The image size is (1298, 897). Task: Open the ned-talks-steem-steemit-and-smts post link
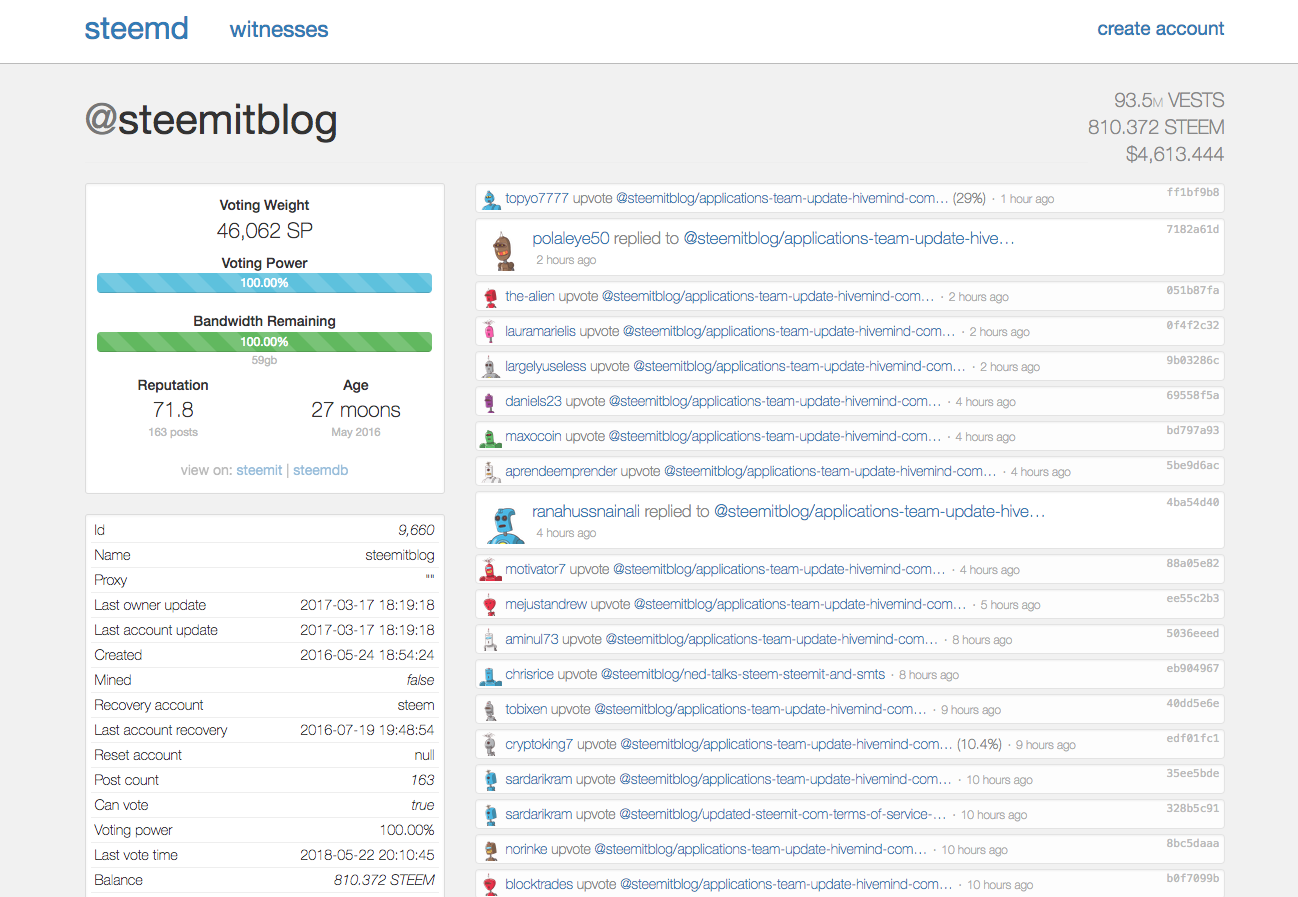(743, 675)
